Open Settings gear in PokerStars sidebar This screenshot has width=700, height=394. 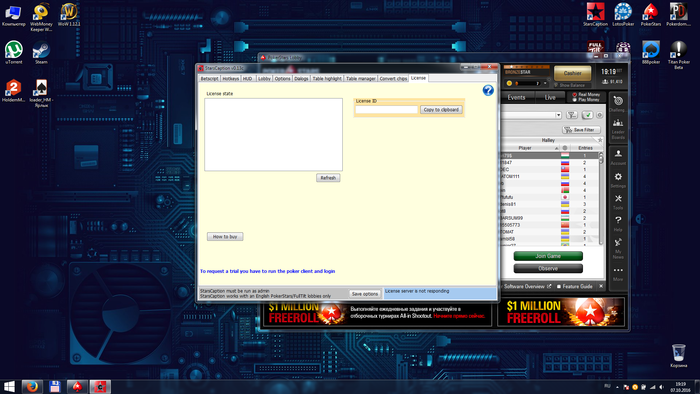[x=618, y=180]
